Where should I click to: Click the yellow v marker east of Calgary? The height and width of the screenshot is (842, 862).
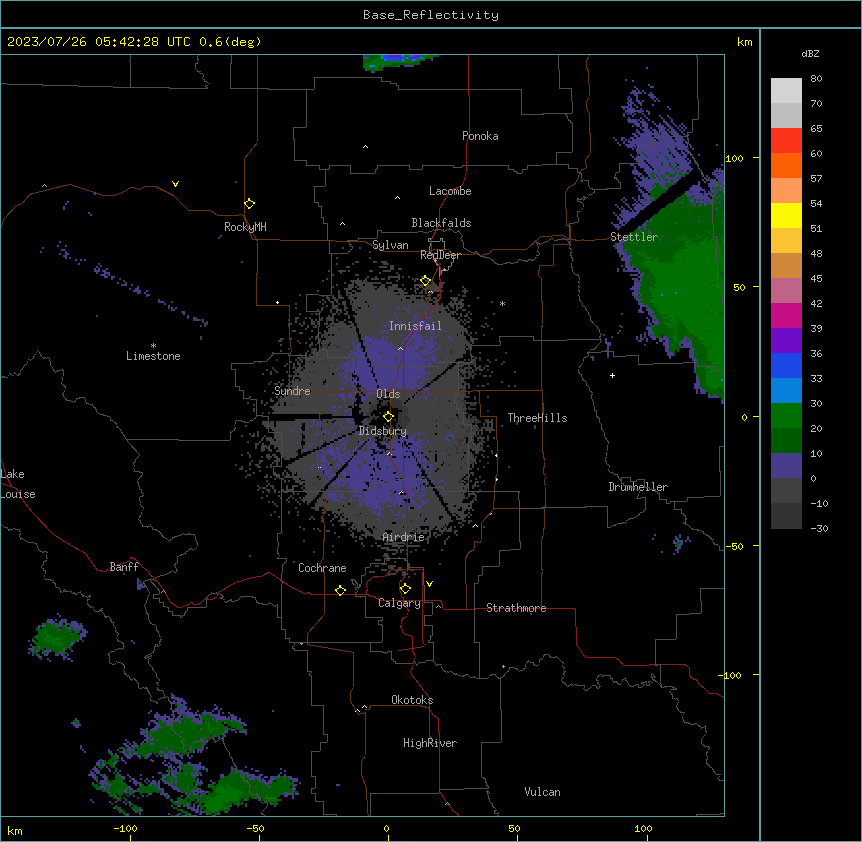click(x=429, y=584)
